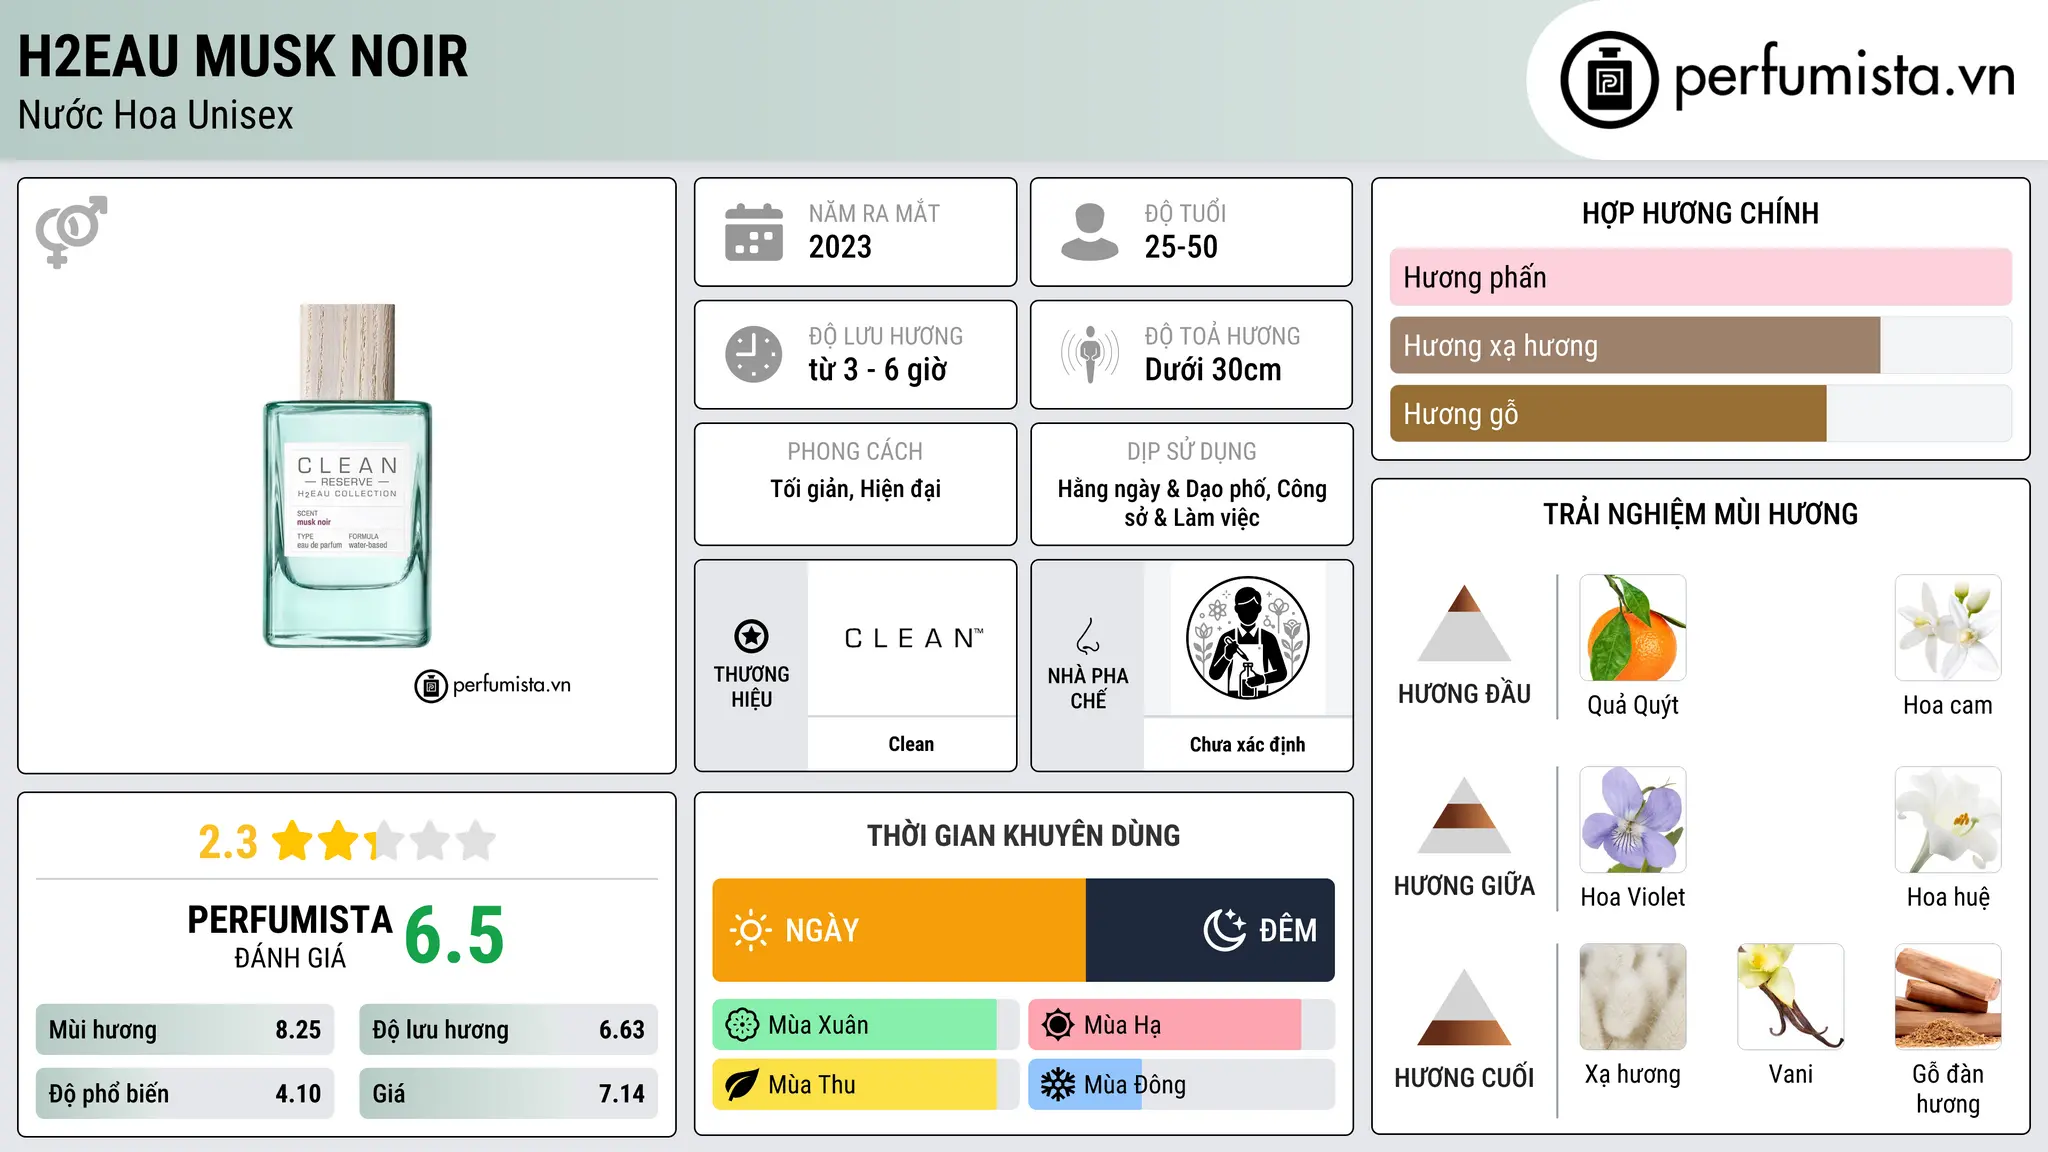Click the perfumista.vn perfume bottle logo icon
Screen dimensions: 2048x1152
click(x=1609, y=80)
